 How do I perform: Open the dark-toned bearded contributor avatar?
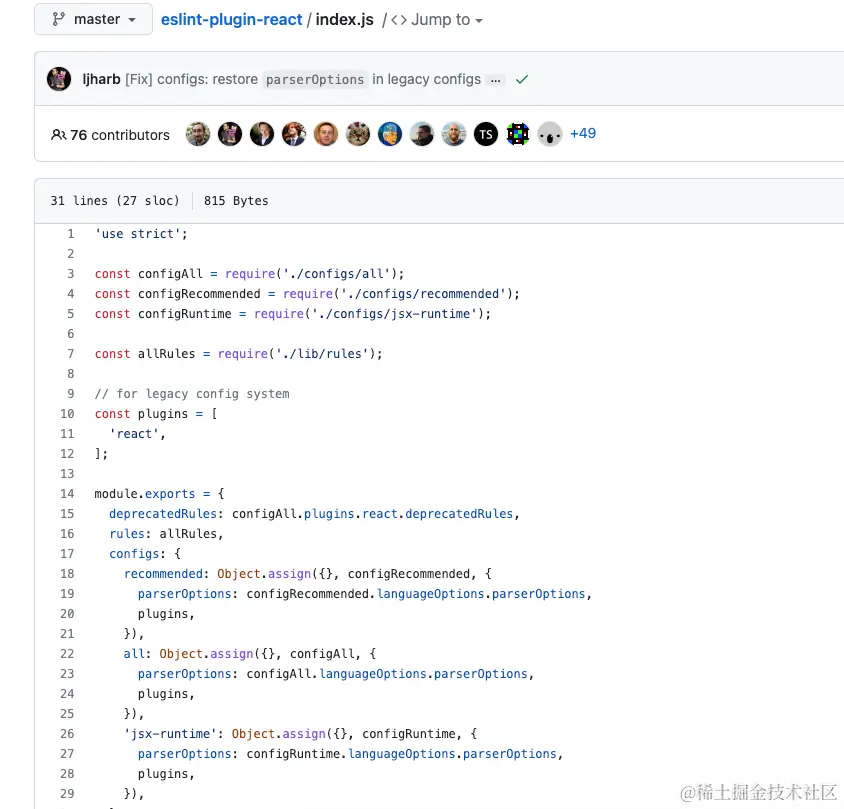(x=422, y=134)
